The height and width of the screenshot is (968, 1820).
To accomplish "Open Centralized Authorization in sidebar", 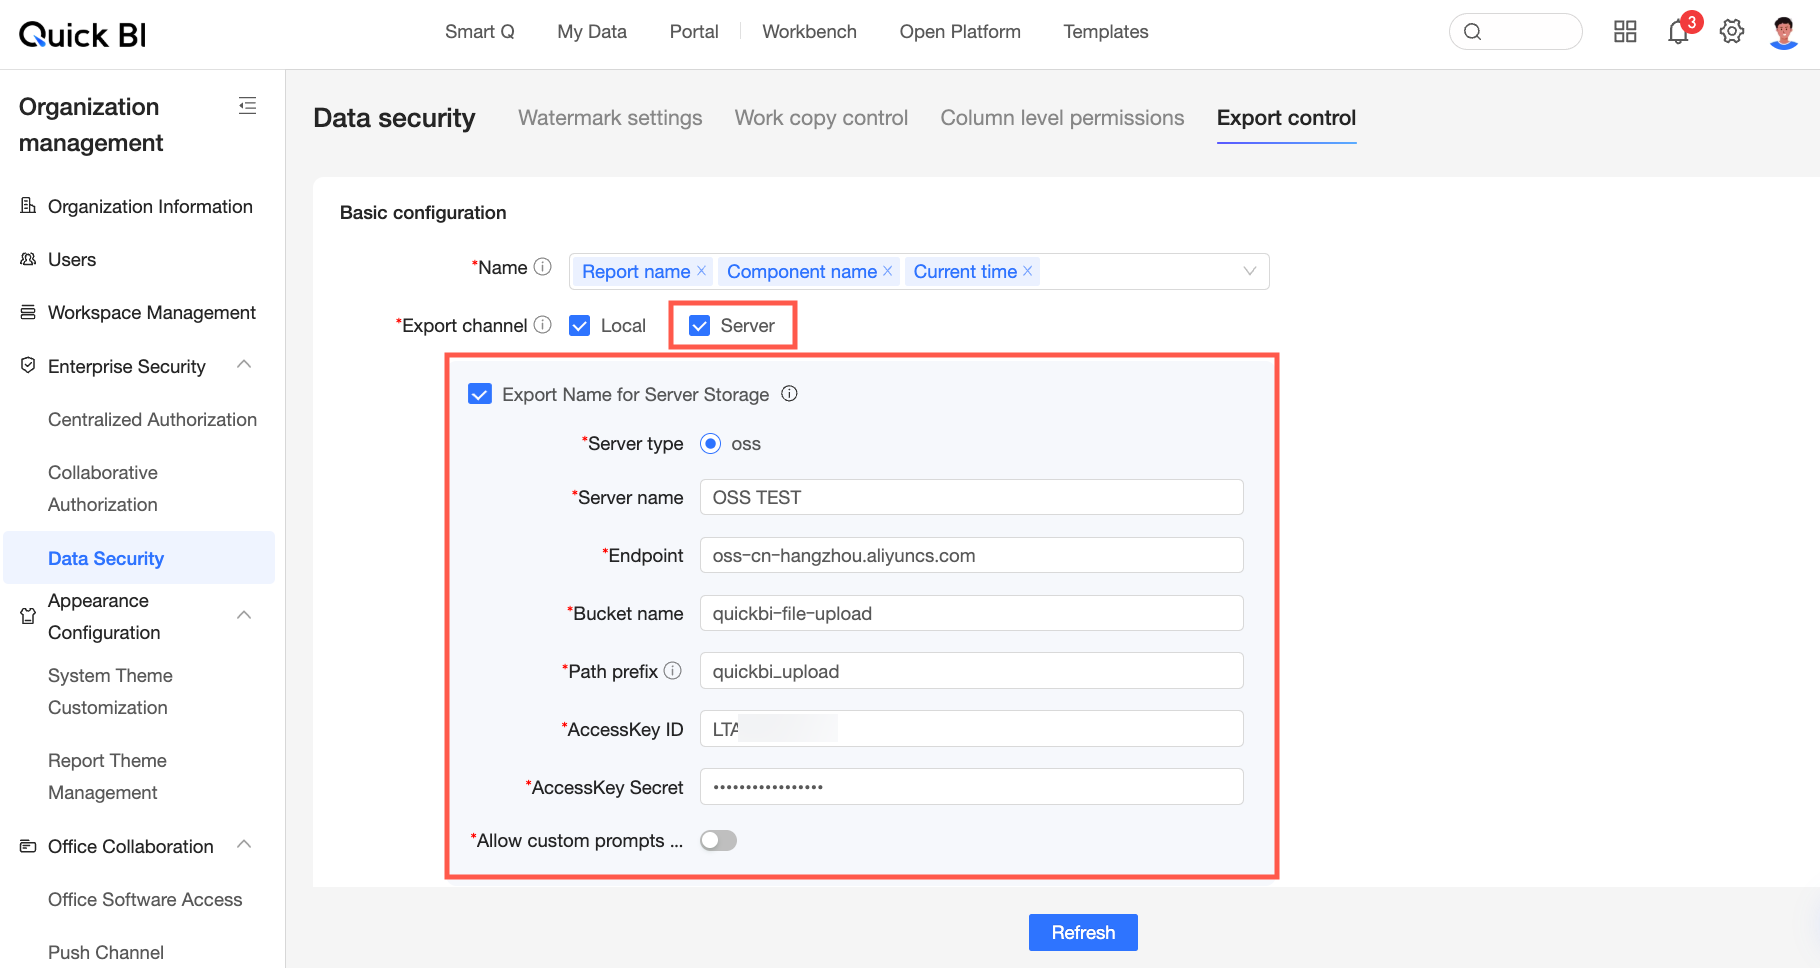I will pos(152,420).
